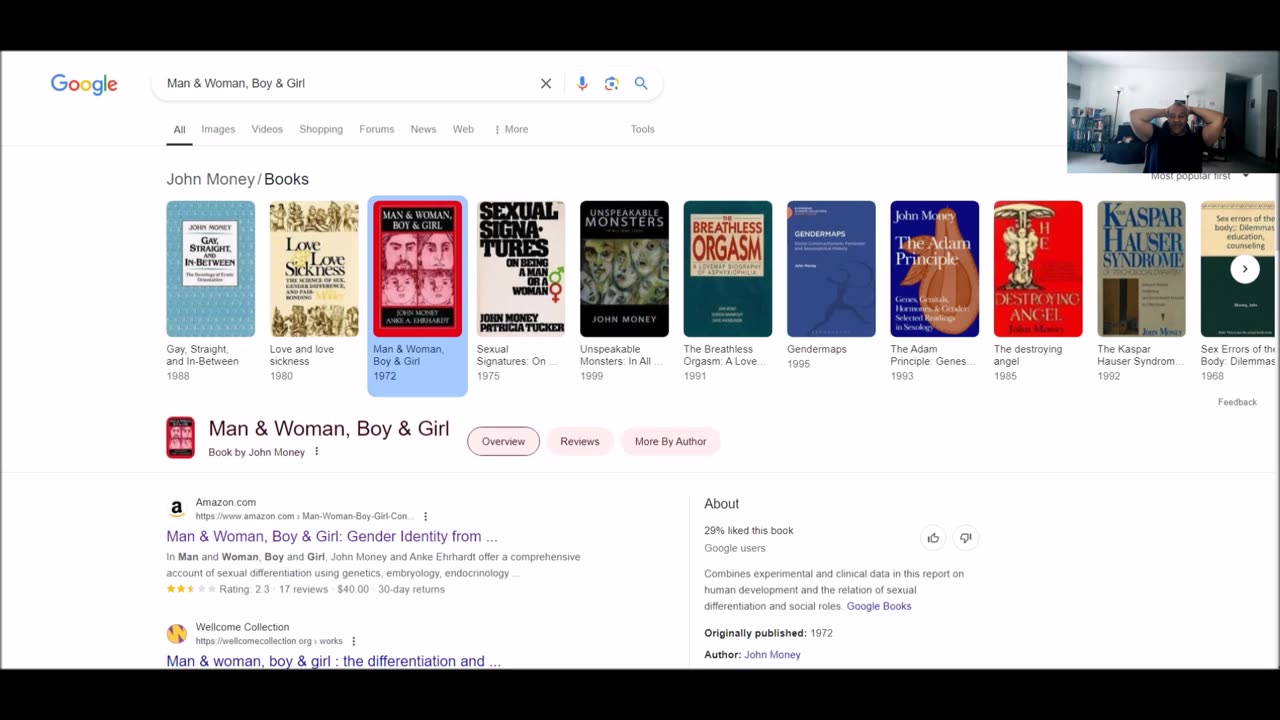Screen dimensions: 1280x720
Task: Click small book cover icon beside title
Action: [180, 438]
